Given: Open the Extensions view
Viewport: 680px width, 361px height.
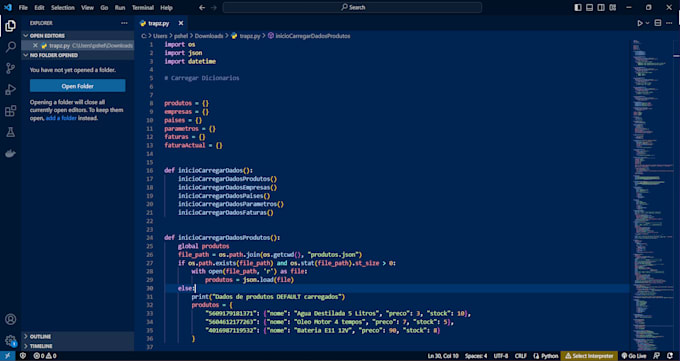Looking at the screenshot, I should [10, 111].
